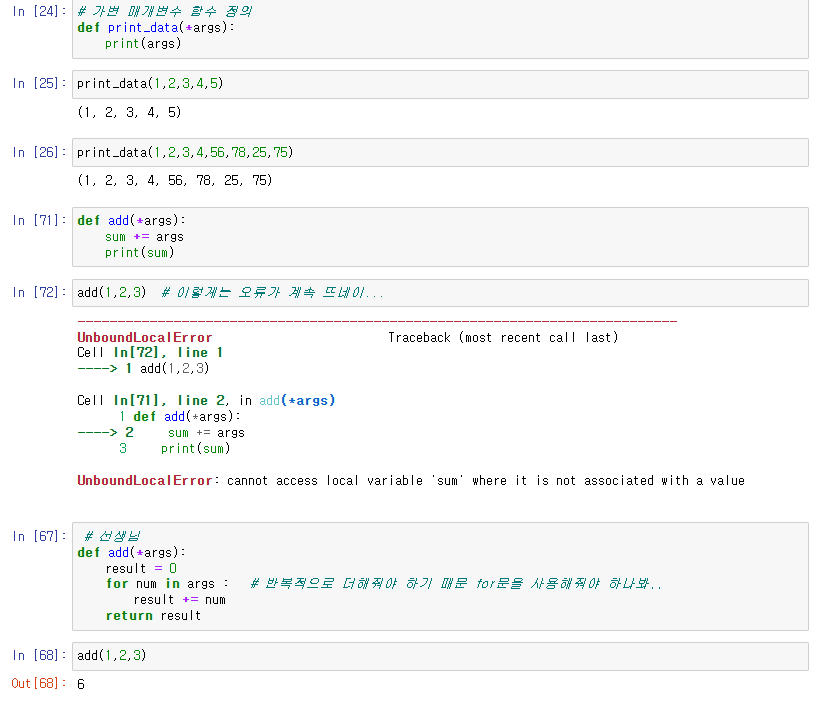Click the In [67] prompt label
Viewport: 825px width, 705px height.
click(39, 537)
